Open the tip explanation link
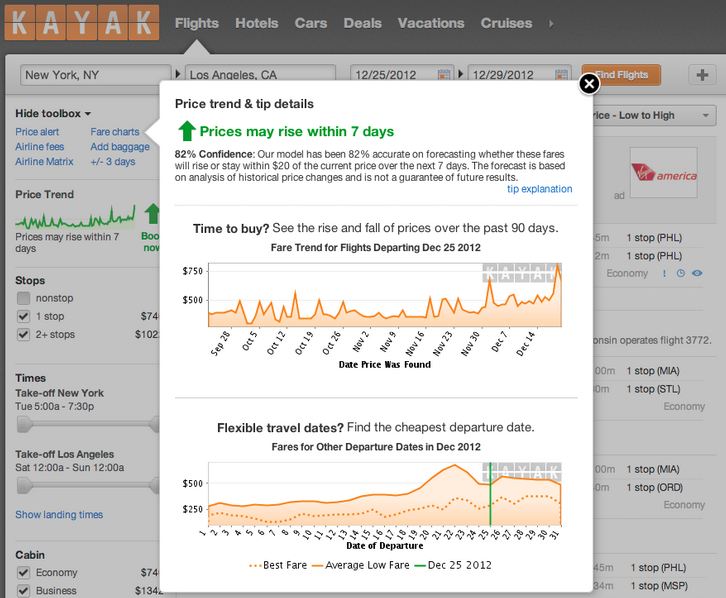This screenshot has width=726, height=598. click(x=539, y=189)
